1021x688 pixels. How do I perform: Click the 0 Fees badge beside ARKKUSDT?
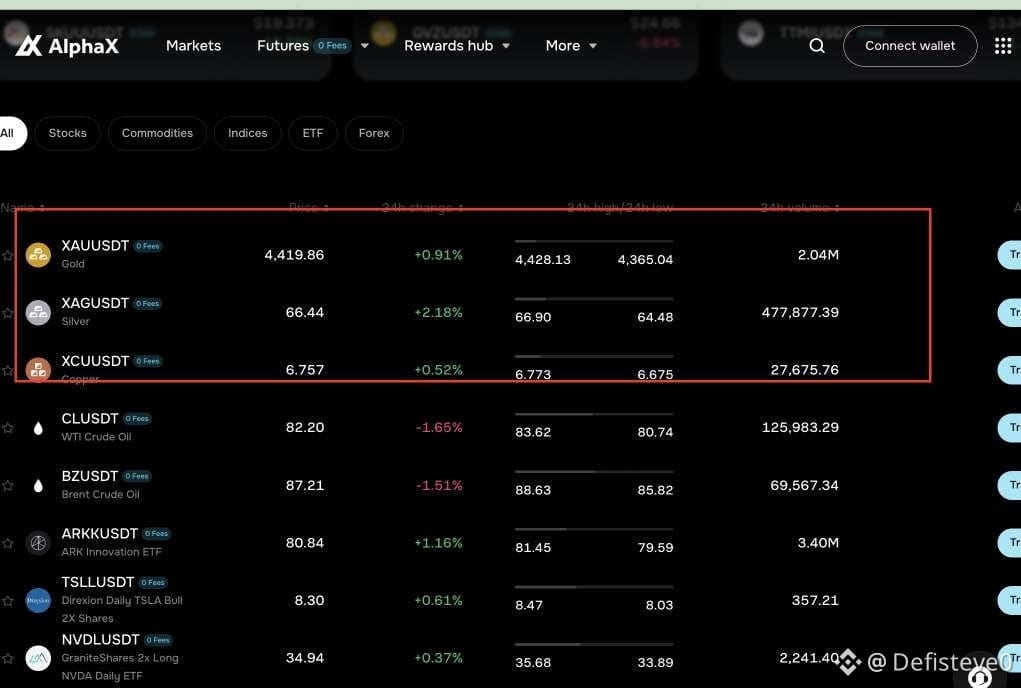pos(156,534)
